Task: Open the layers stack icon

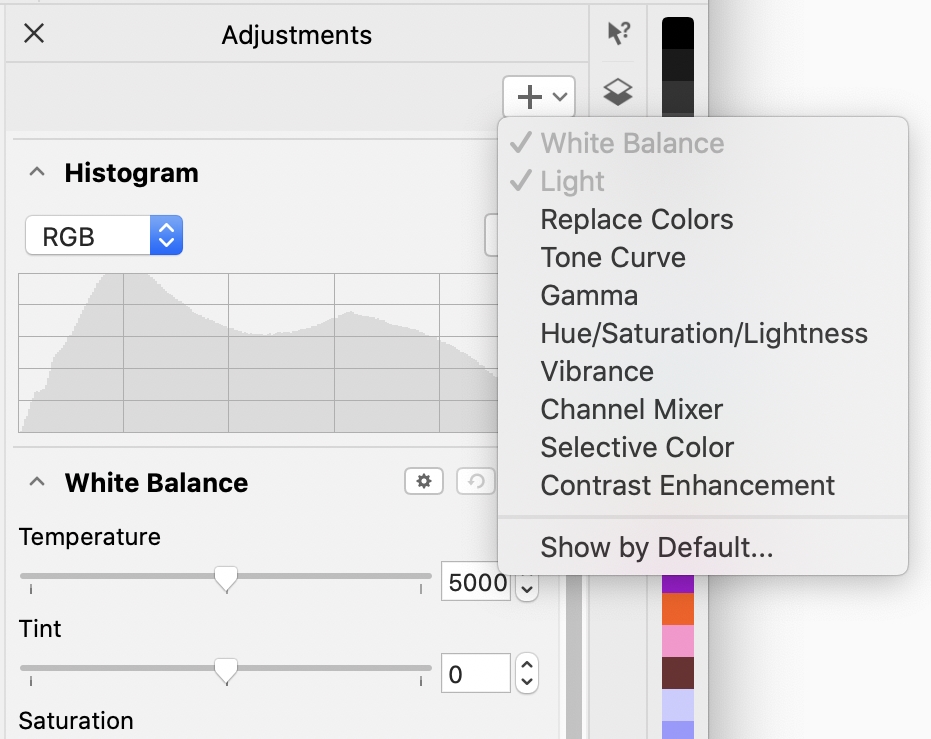Action: 619,93
